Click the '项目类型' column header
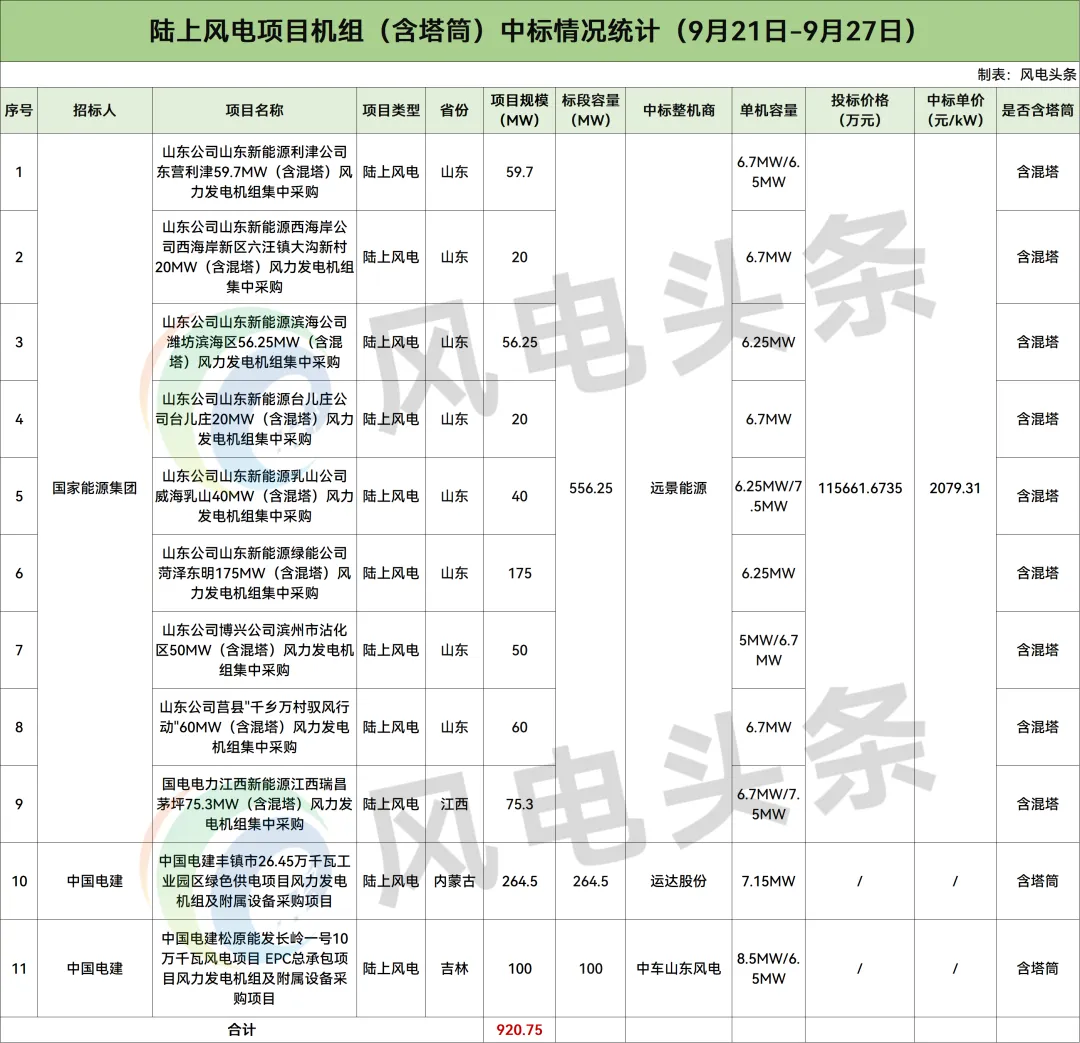 pos(391,110)
